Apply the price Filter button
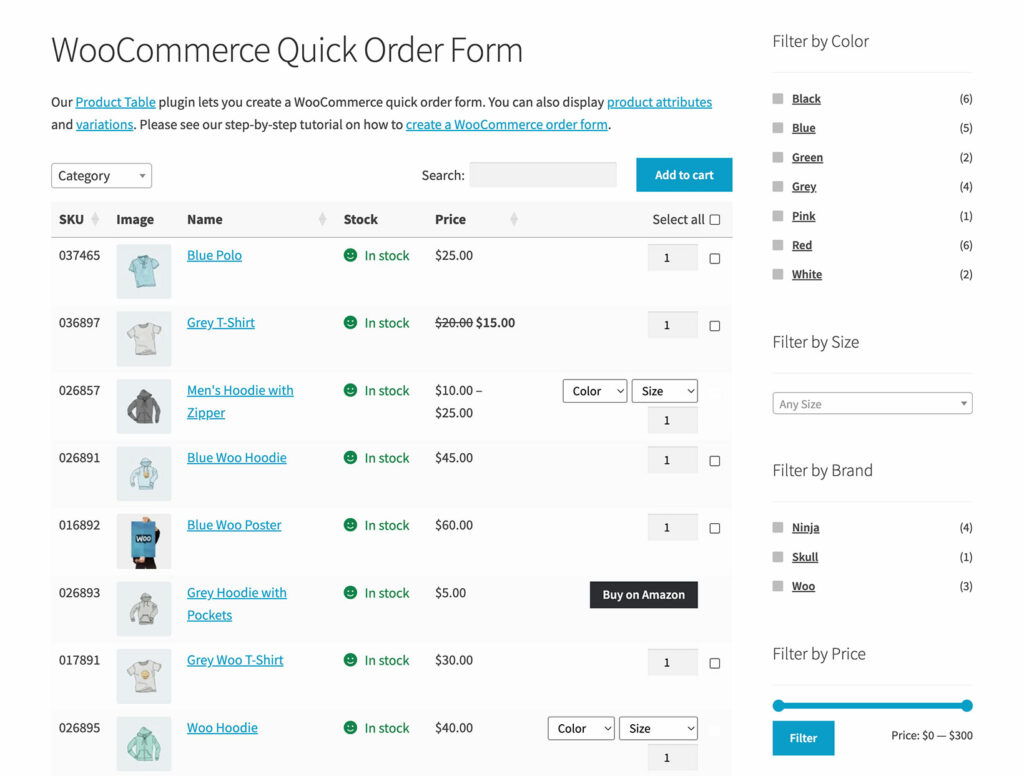The width and height of the screenshot is (1024, 776). coord(803,738)
